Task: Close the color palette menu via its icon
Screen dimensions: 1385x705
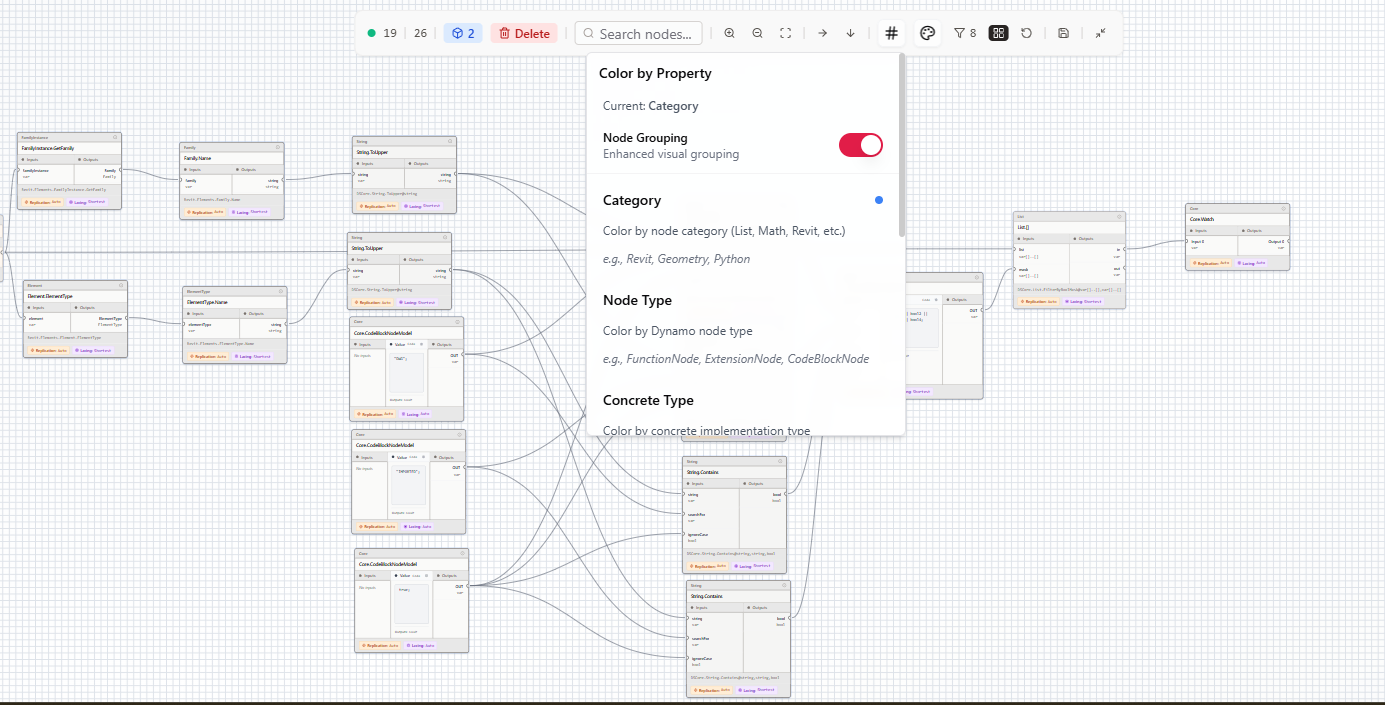Action: 927,33
